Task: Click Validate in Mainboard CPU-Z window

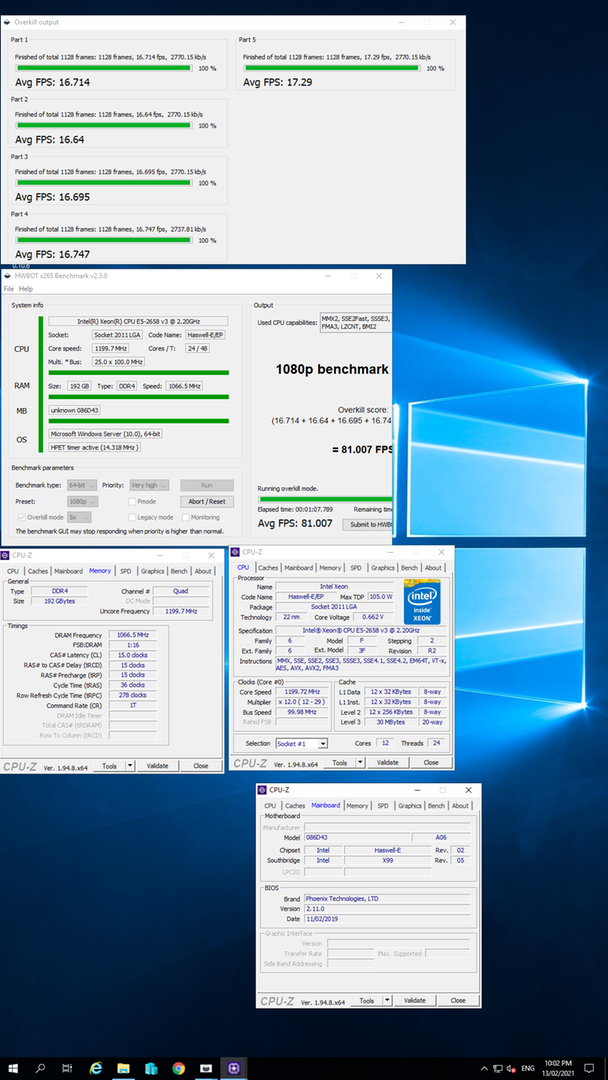Action: point(415,1000)
